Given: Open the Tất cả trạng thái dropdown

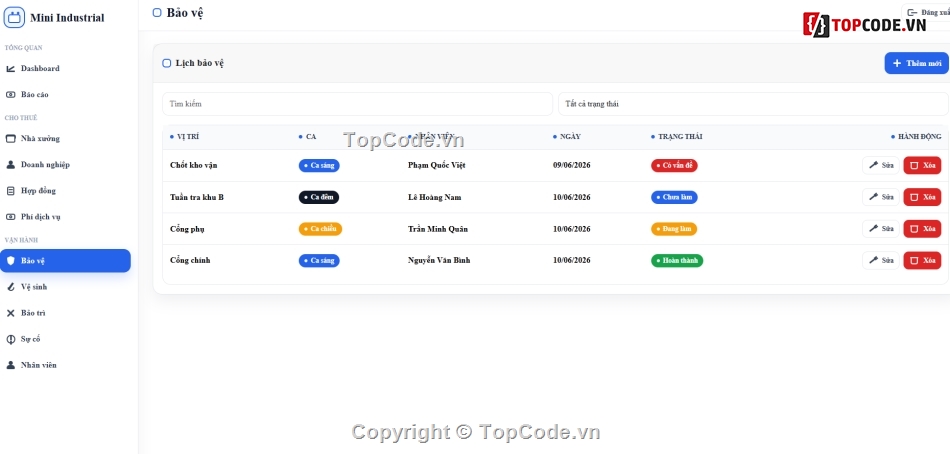Looking at the screenshot, I should pyautogui.click(x=753, y=104).
